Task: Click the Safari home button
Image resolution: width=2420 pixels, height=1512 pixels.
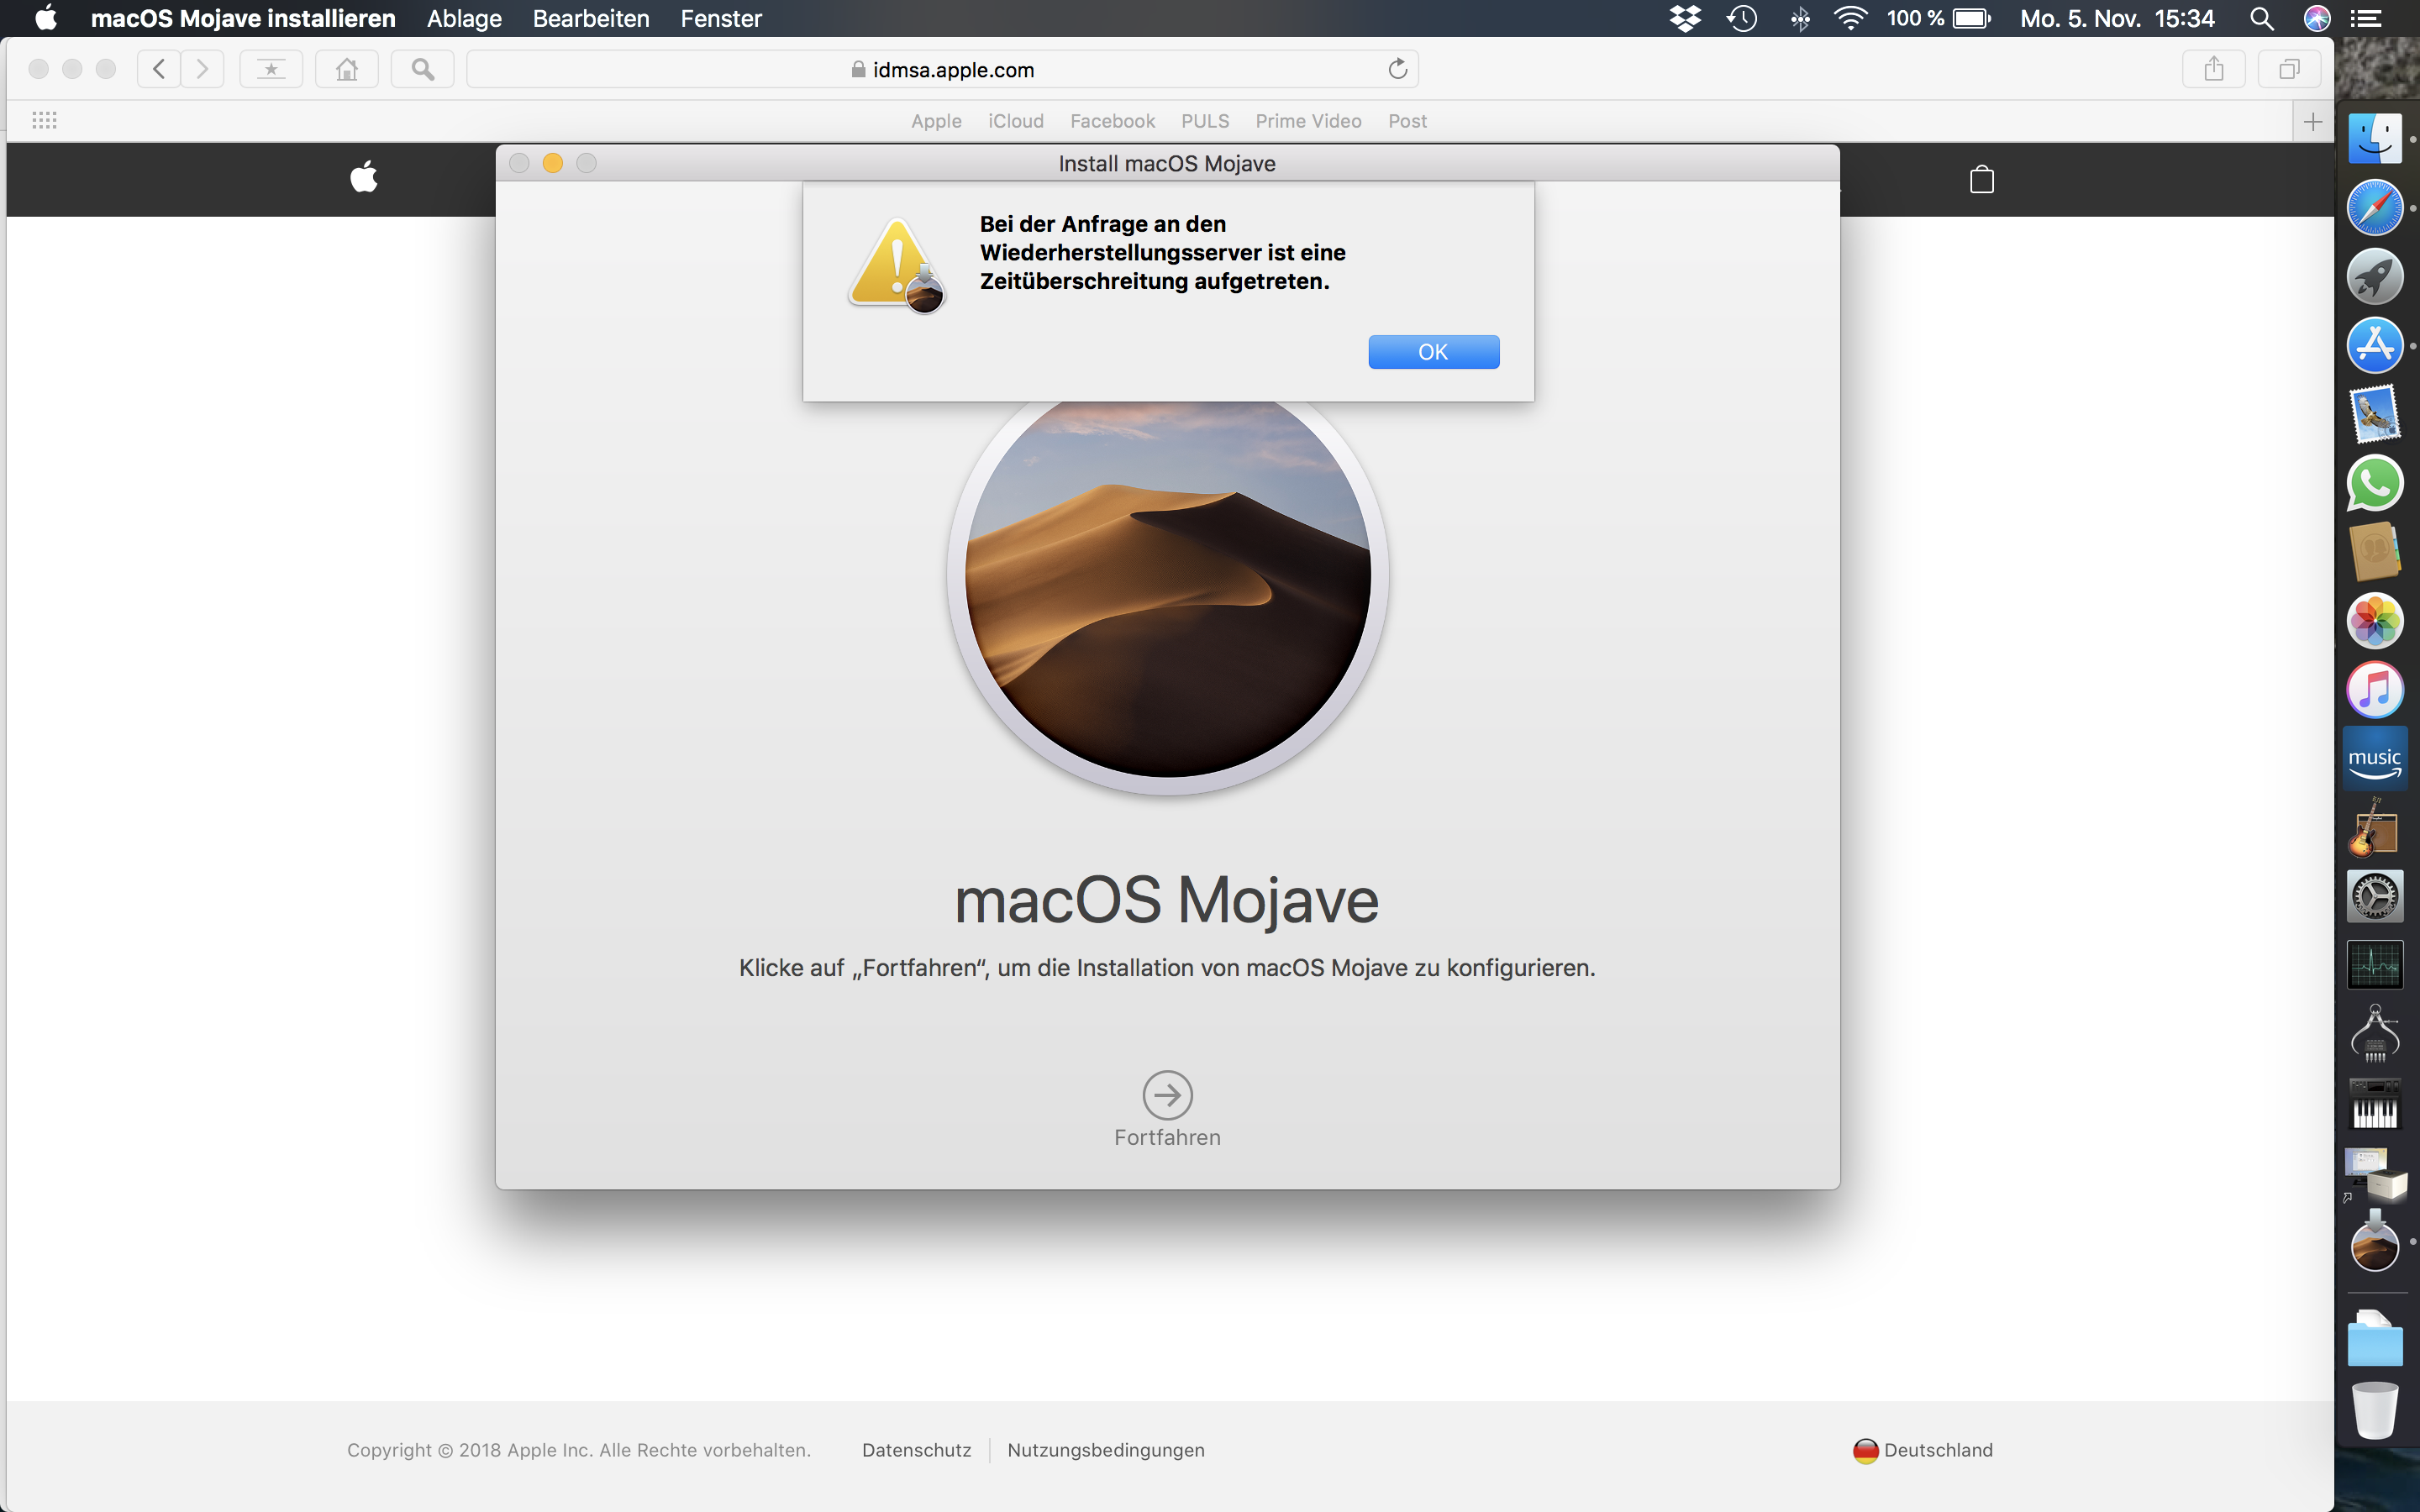Action: 346,69
